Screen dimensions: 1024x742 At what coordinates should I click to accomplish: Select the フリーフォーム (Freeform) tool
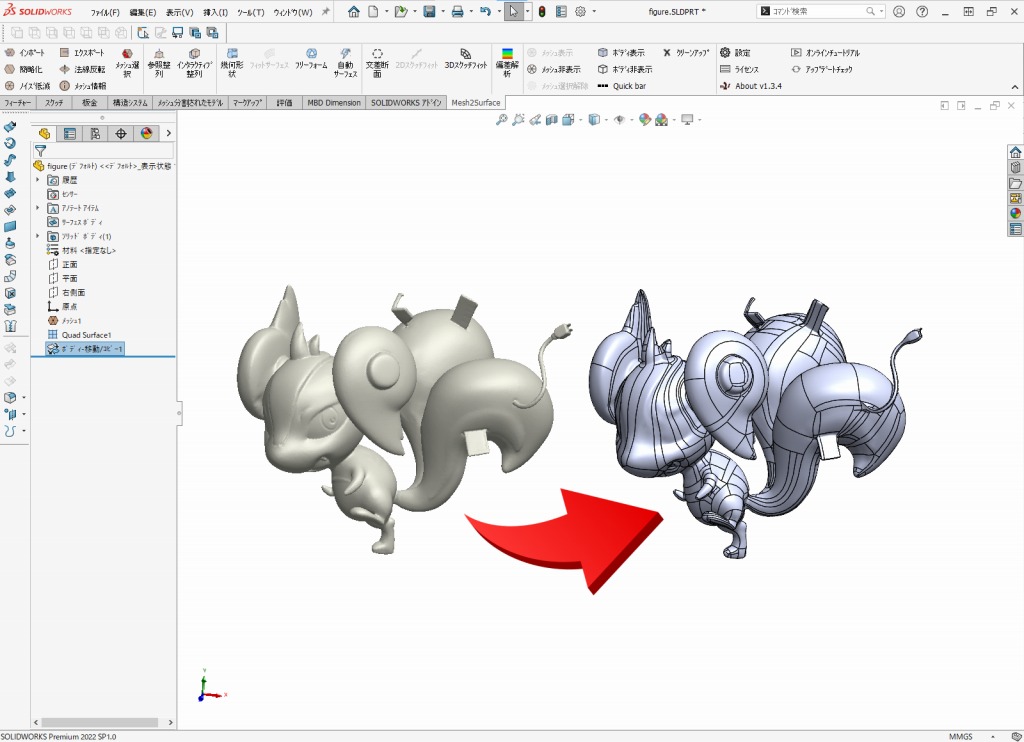pos(312,58)
